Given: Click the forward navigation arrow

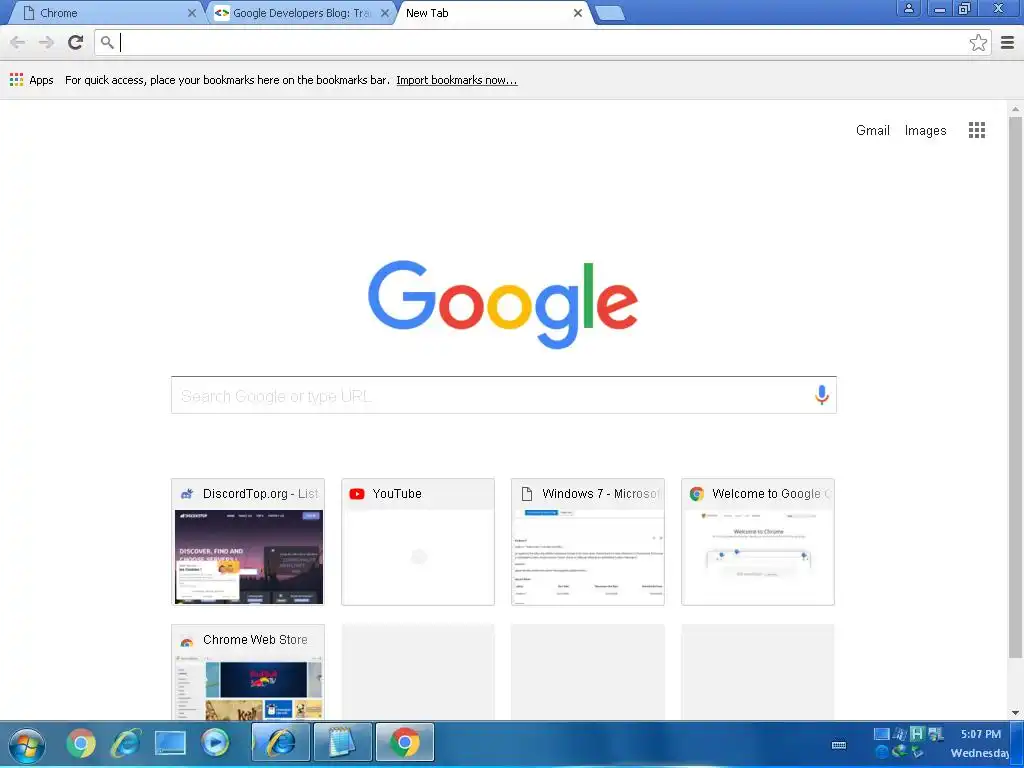Looking at the screenshot, I should [46, 42].
